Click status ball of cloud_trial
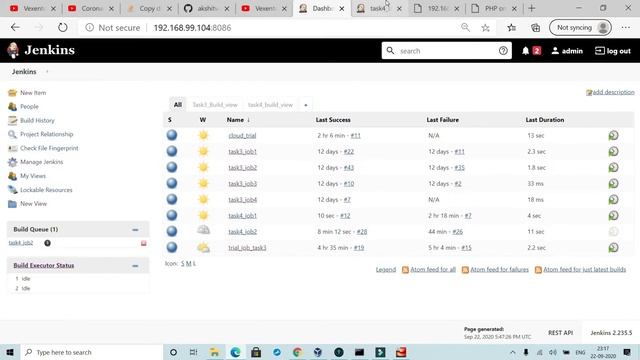 172,135
